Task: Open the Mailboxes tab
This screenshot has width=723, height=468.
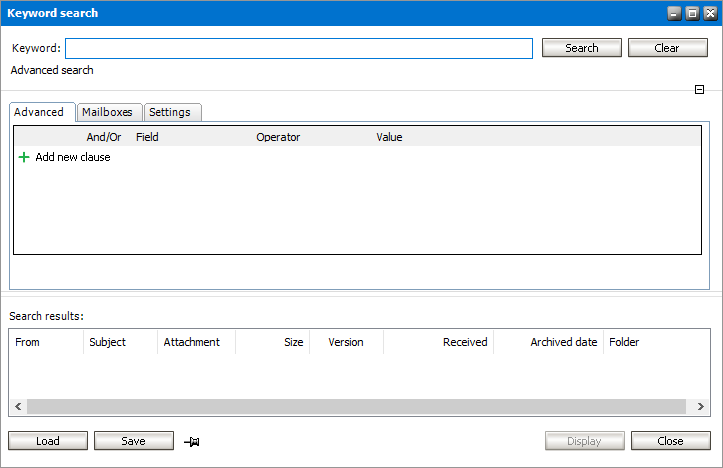Action: point(110,112)
